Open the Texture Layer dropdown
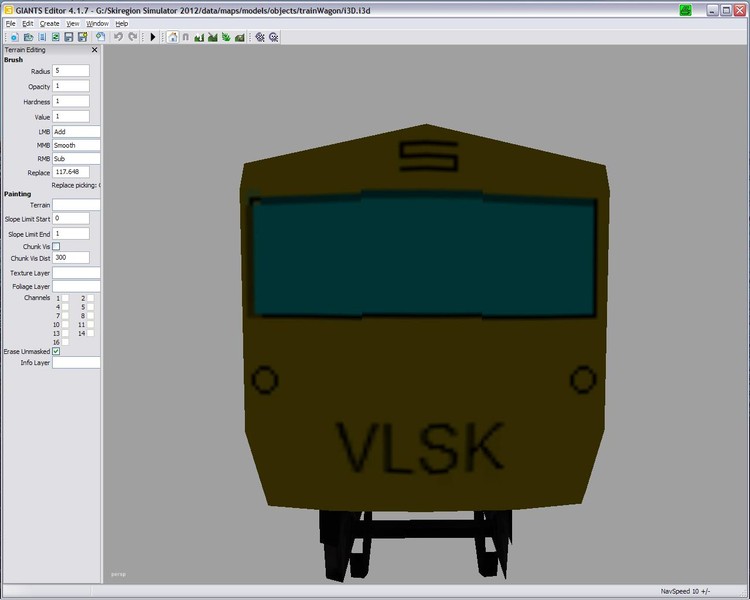 pos(76,273)
